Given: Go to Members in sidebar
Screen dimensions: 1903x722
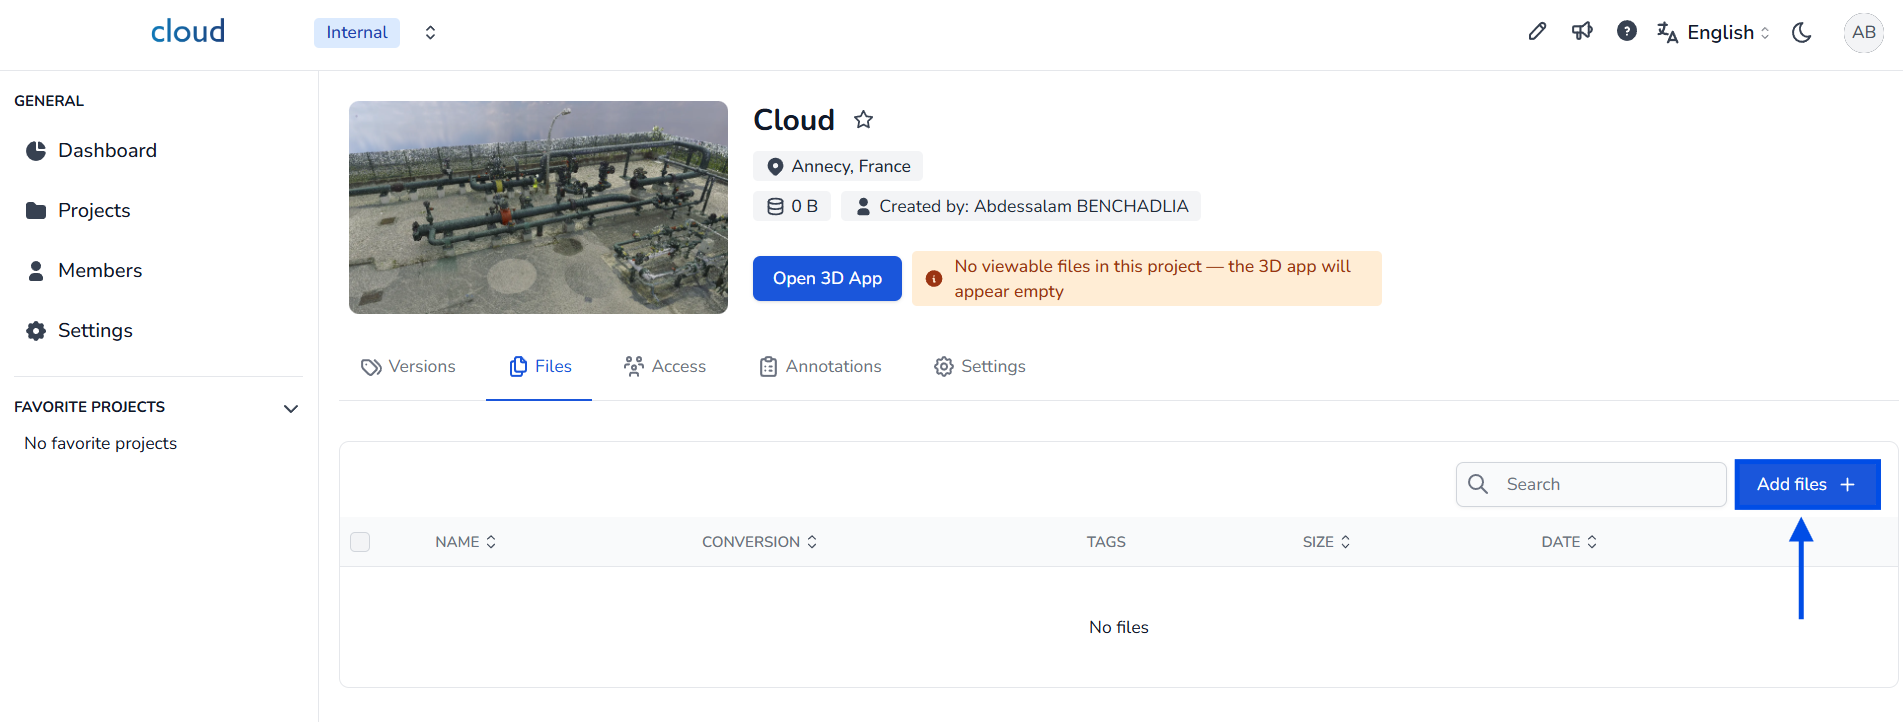Looking at the screenshot, I should pyautogui.click(x=100, y=270).
